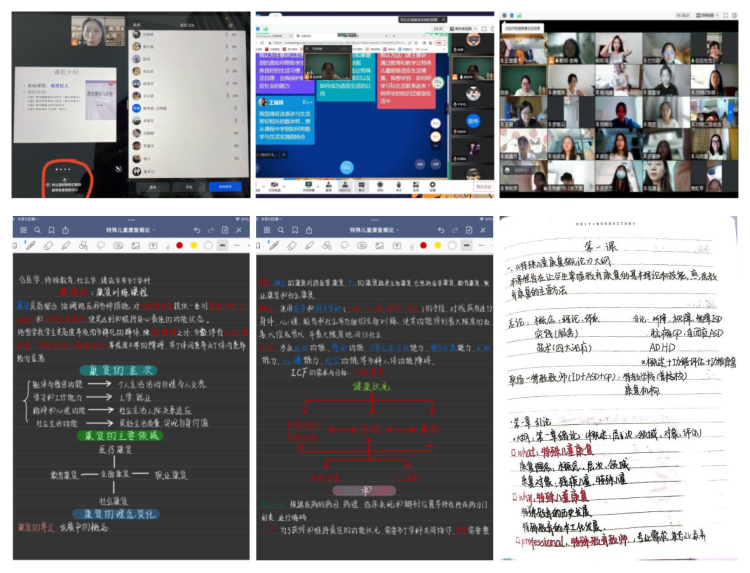Close the document in the middle notes app
This screenshot has width=750, height=573.
[483, 230]
